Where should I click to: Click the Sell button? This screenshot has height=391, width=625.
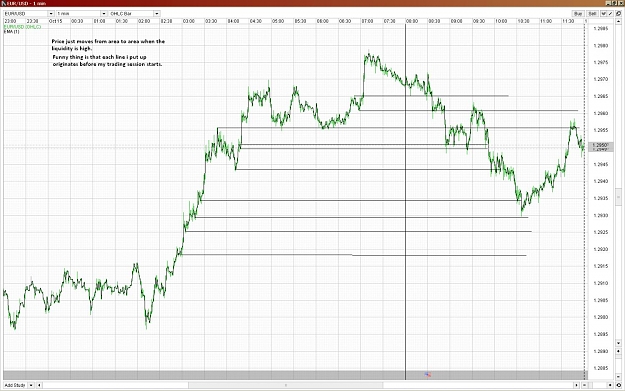592,14
